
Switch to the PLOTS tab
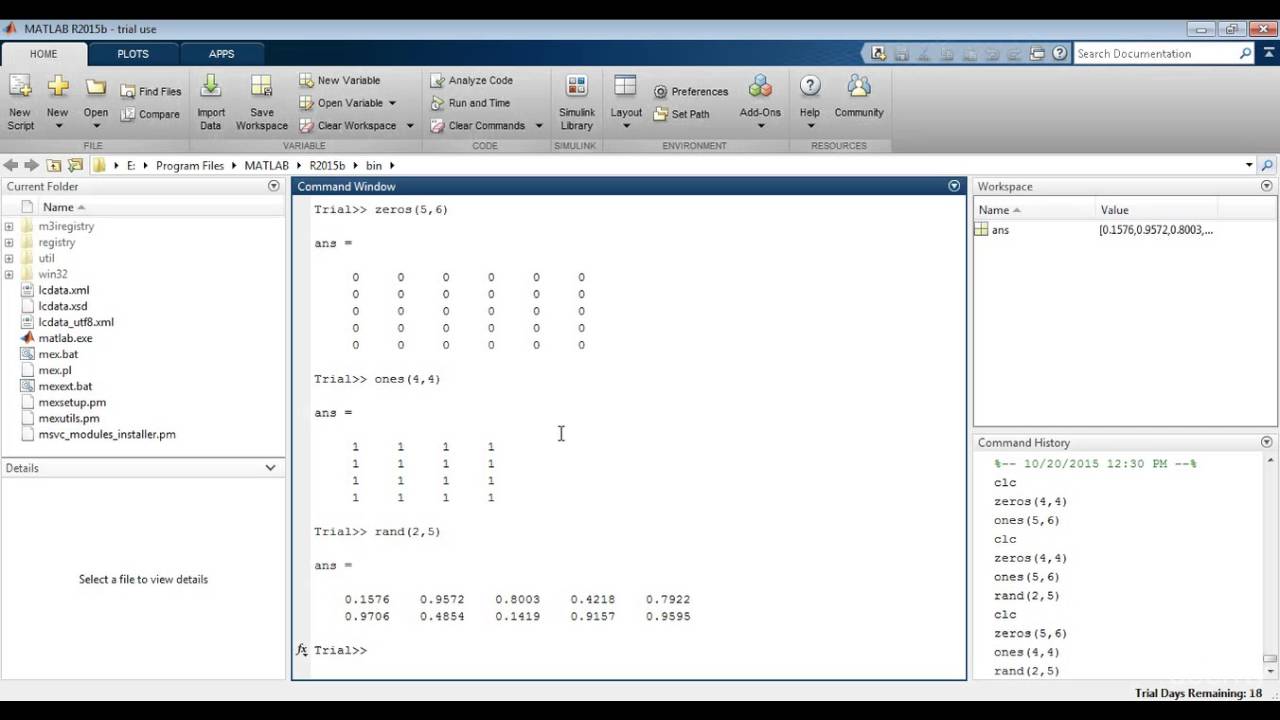click(x=133, y=54)
